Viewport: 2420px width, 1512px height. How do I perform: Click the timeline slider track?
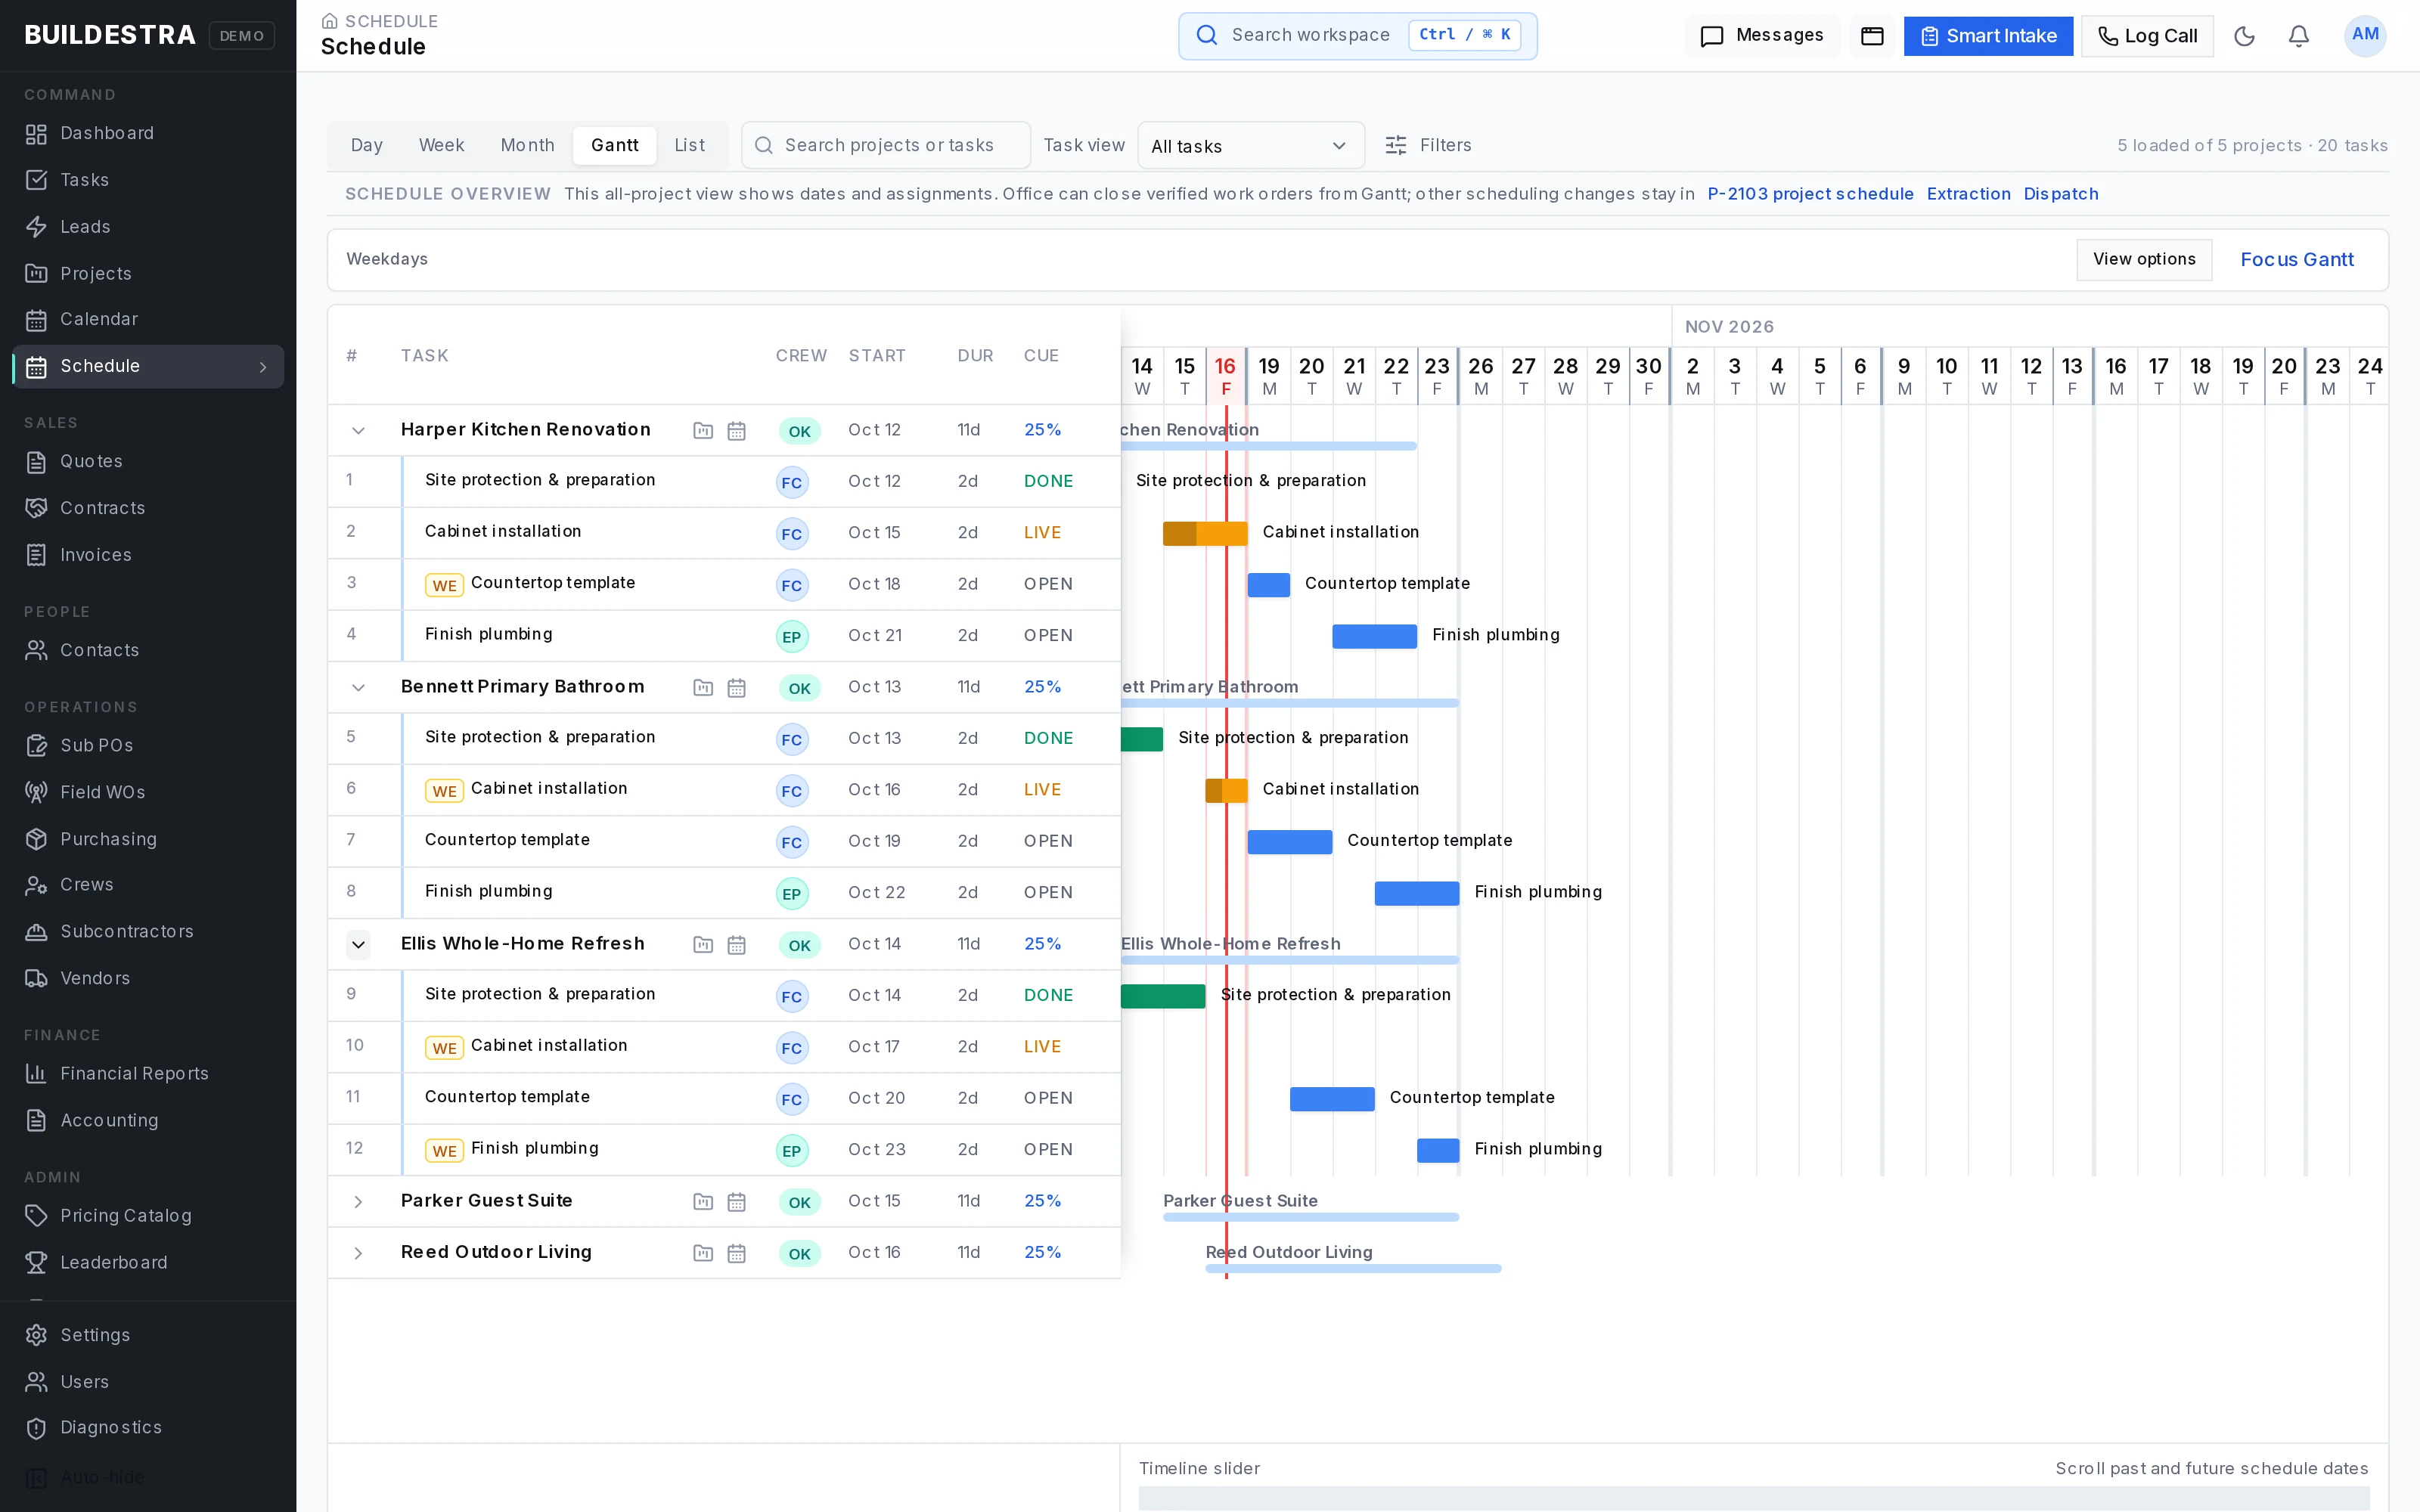tap(1754, 1498)
